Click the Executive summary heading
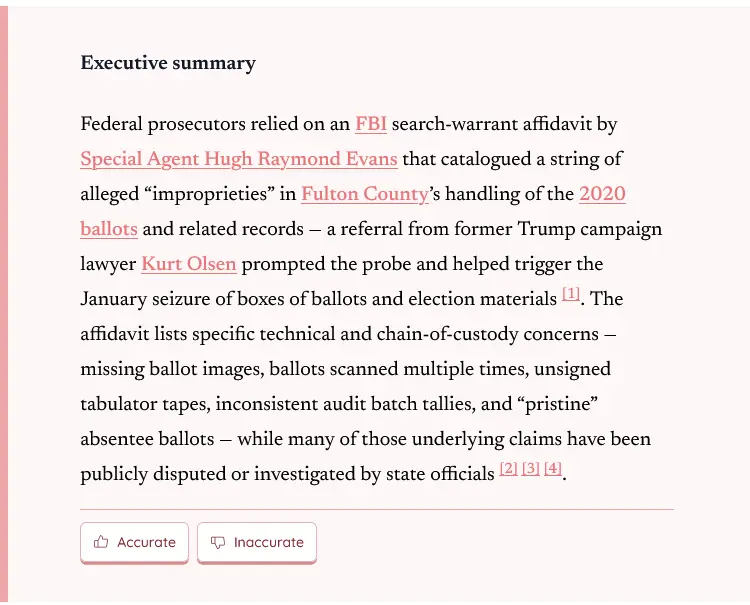The width and height of the screenshot is (750, 605). pos(168,63)
